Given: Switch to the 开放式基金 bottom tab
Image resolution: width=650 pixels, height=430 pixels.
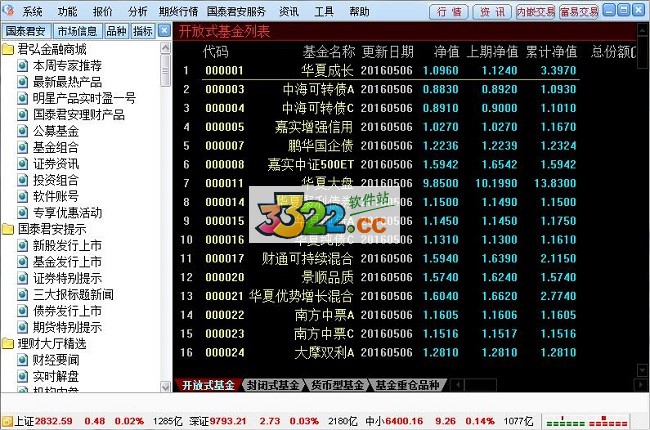Looking at the screenshot, I should pos(208,385).
